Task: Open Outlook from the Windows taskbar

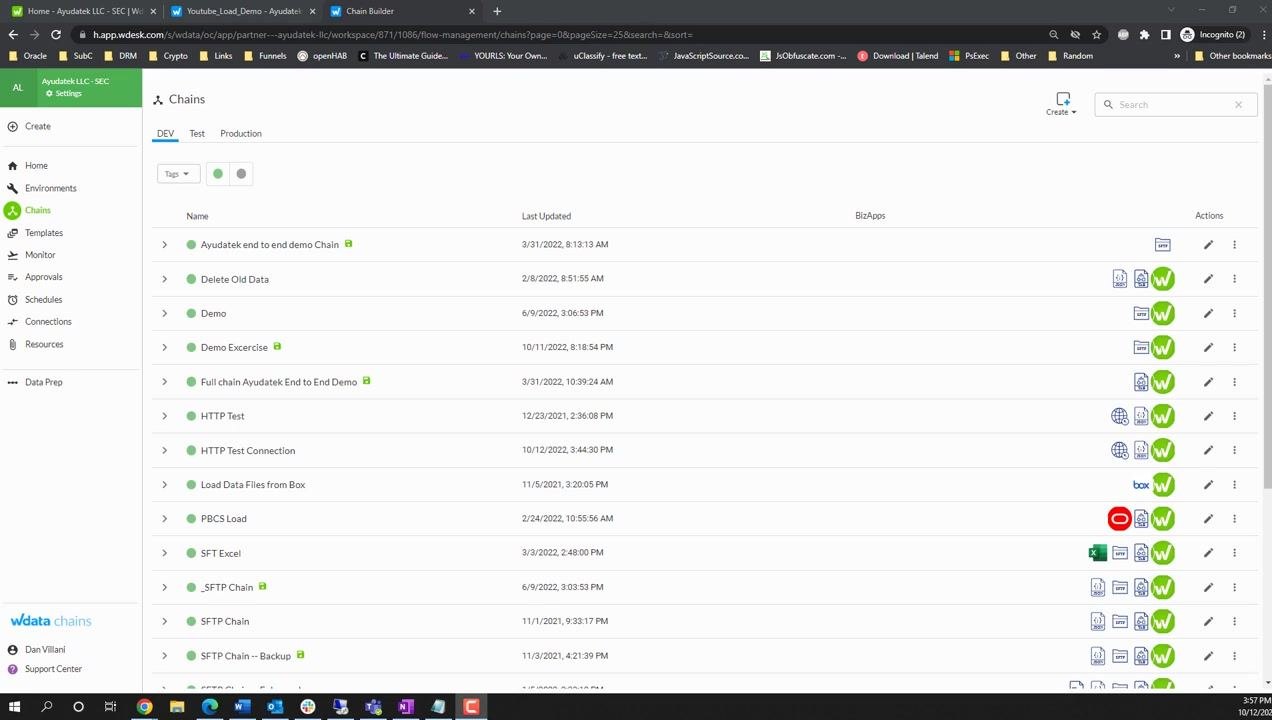Action: tap(275, 707)
